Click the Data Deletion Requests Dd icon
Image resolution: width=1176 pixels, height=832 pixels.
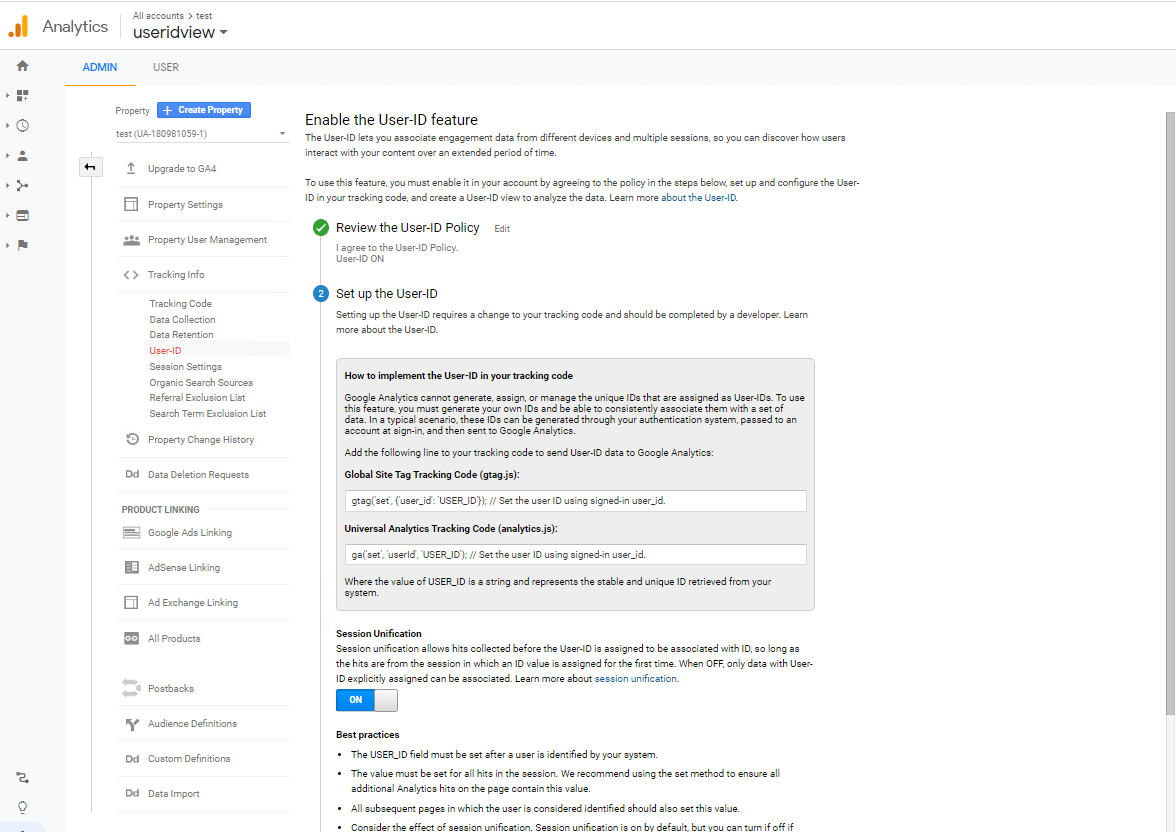pos(132,474)
